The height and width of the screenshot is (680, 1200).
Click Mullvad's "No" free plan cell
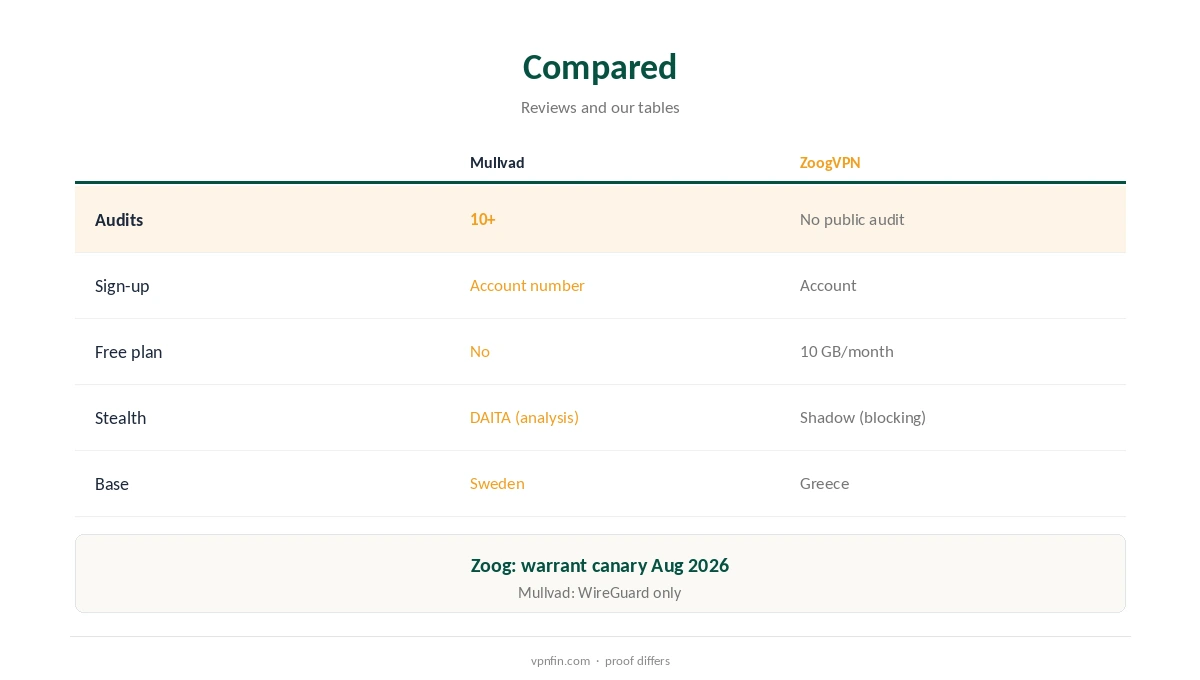click(x=480, y=351)
